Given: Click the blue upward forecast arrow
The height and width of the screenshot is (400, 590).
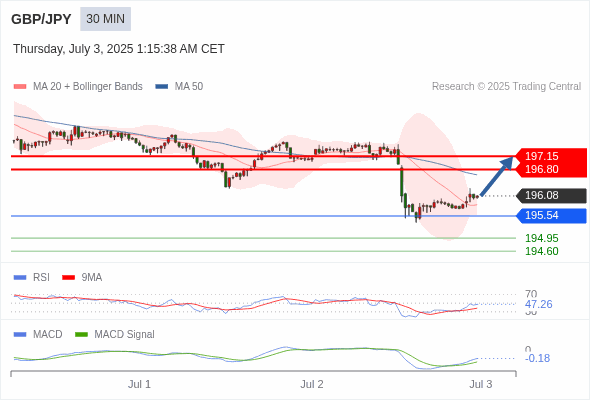Looking at the screenshot, I should [497, 176].
